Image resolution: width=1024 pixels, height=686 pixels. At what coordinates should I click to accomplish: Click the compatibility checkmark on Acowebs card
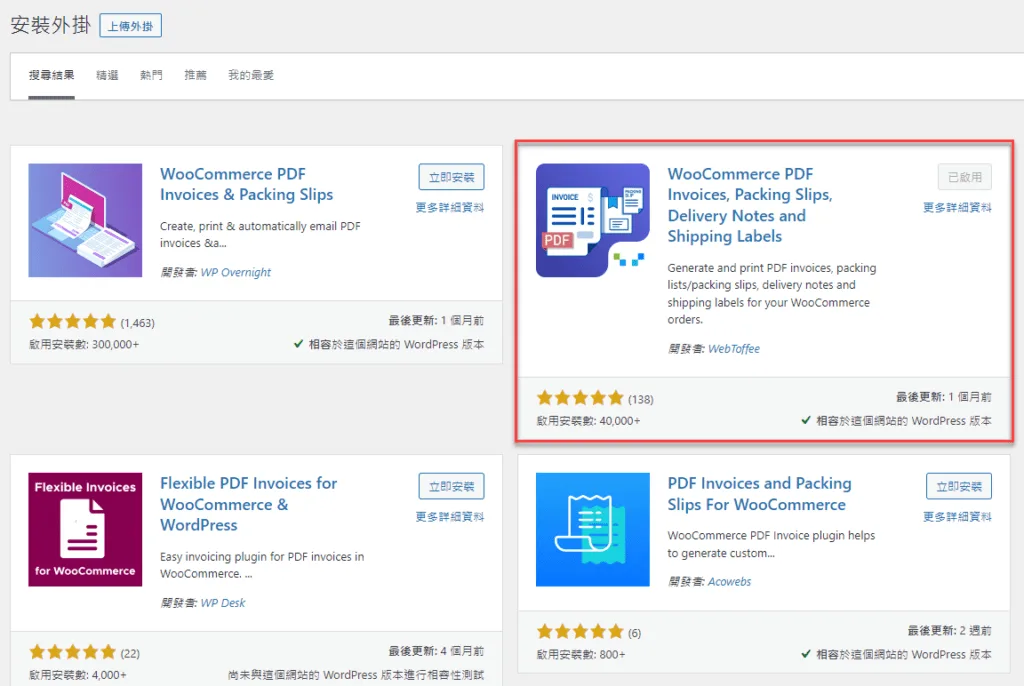click(806, 654)
